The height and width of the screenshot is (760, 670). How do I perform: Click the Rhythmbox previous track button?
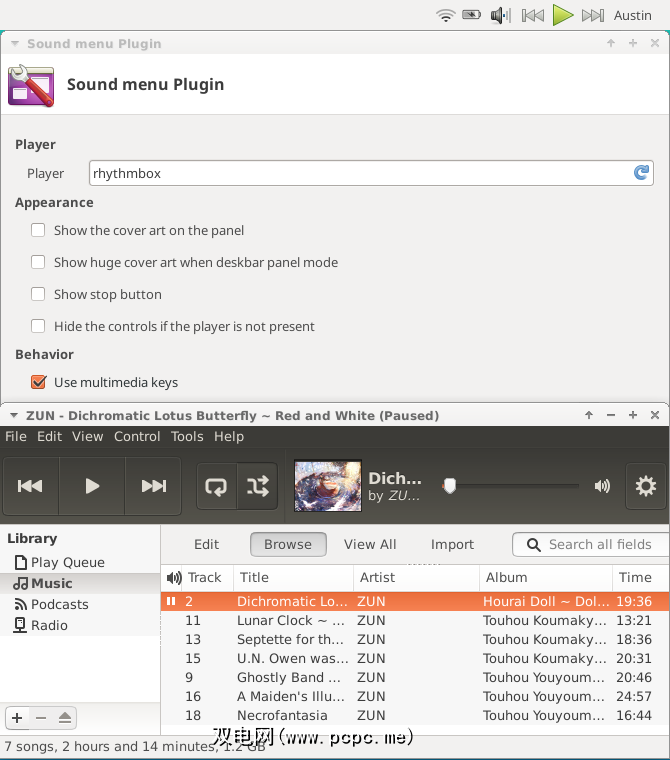tap(30, 486)
